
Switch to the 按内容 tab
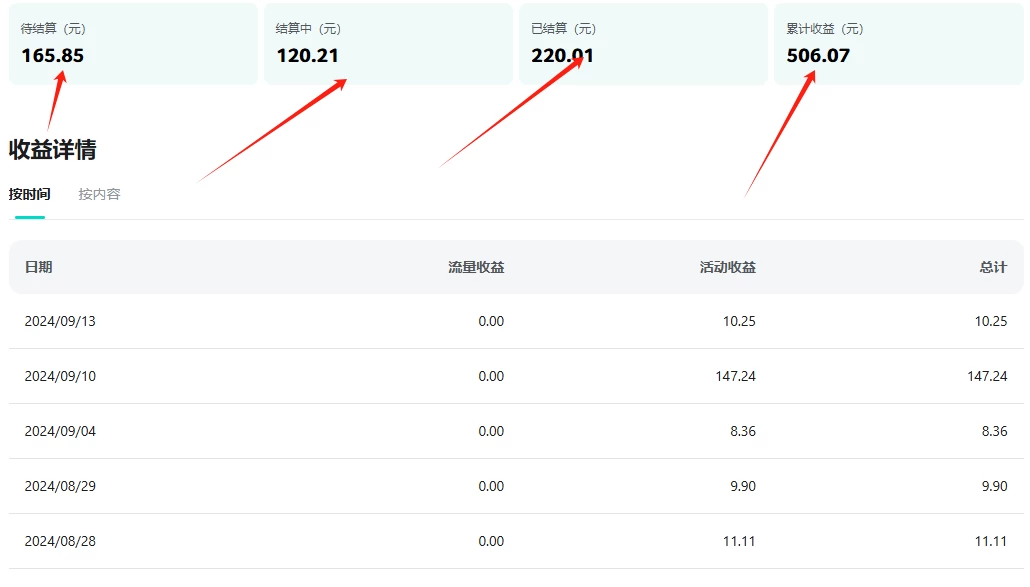[x=98, y=194]
